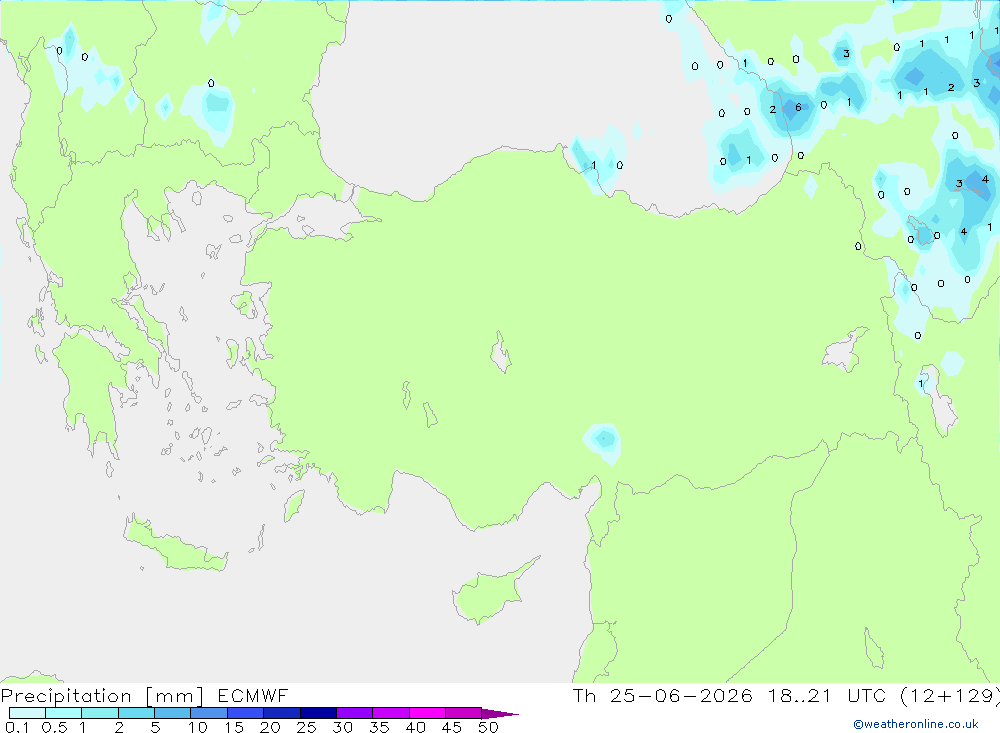Select the 40–45 mm magenta legend swatch
This screenshot has width=1000, height=733.
point(427,713)
